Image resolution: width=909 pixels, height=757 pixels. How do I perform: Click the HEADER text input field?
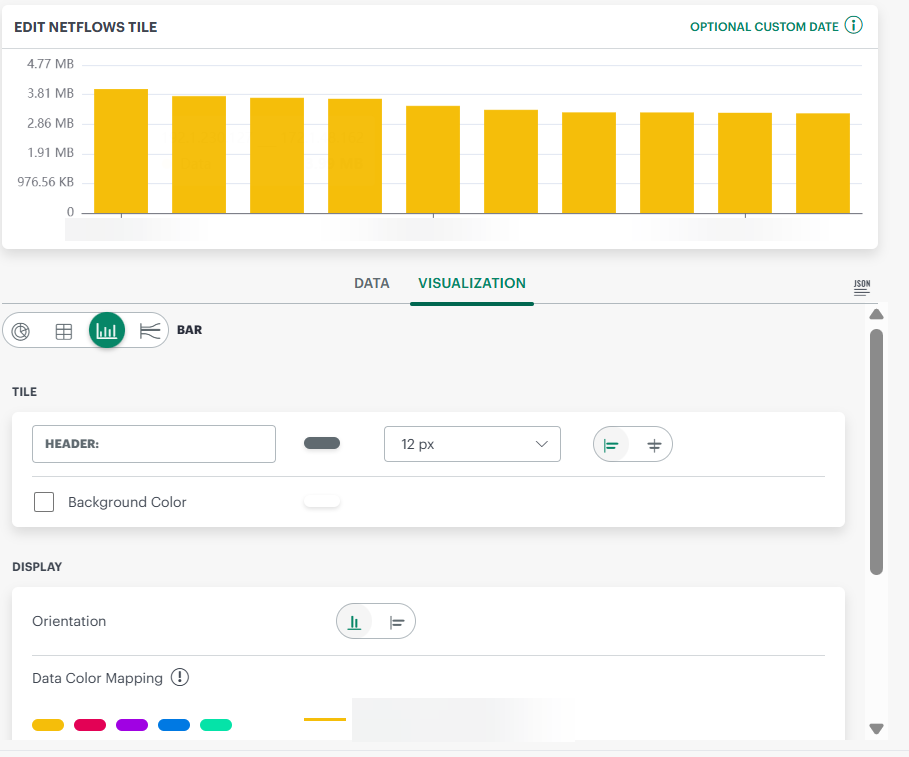pos(154,444)
